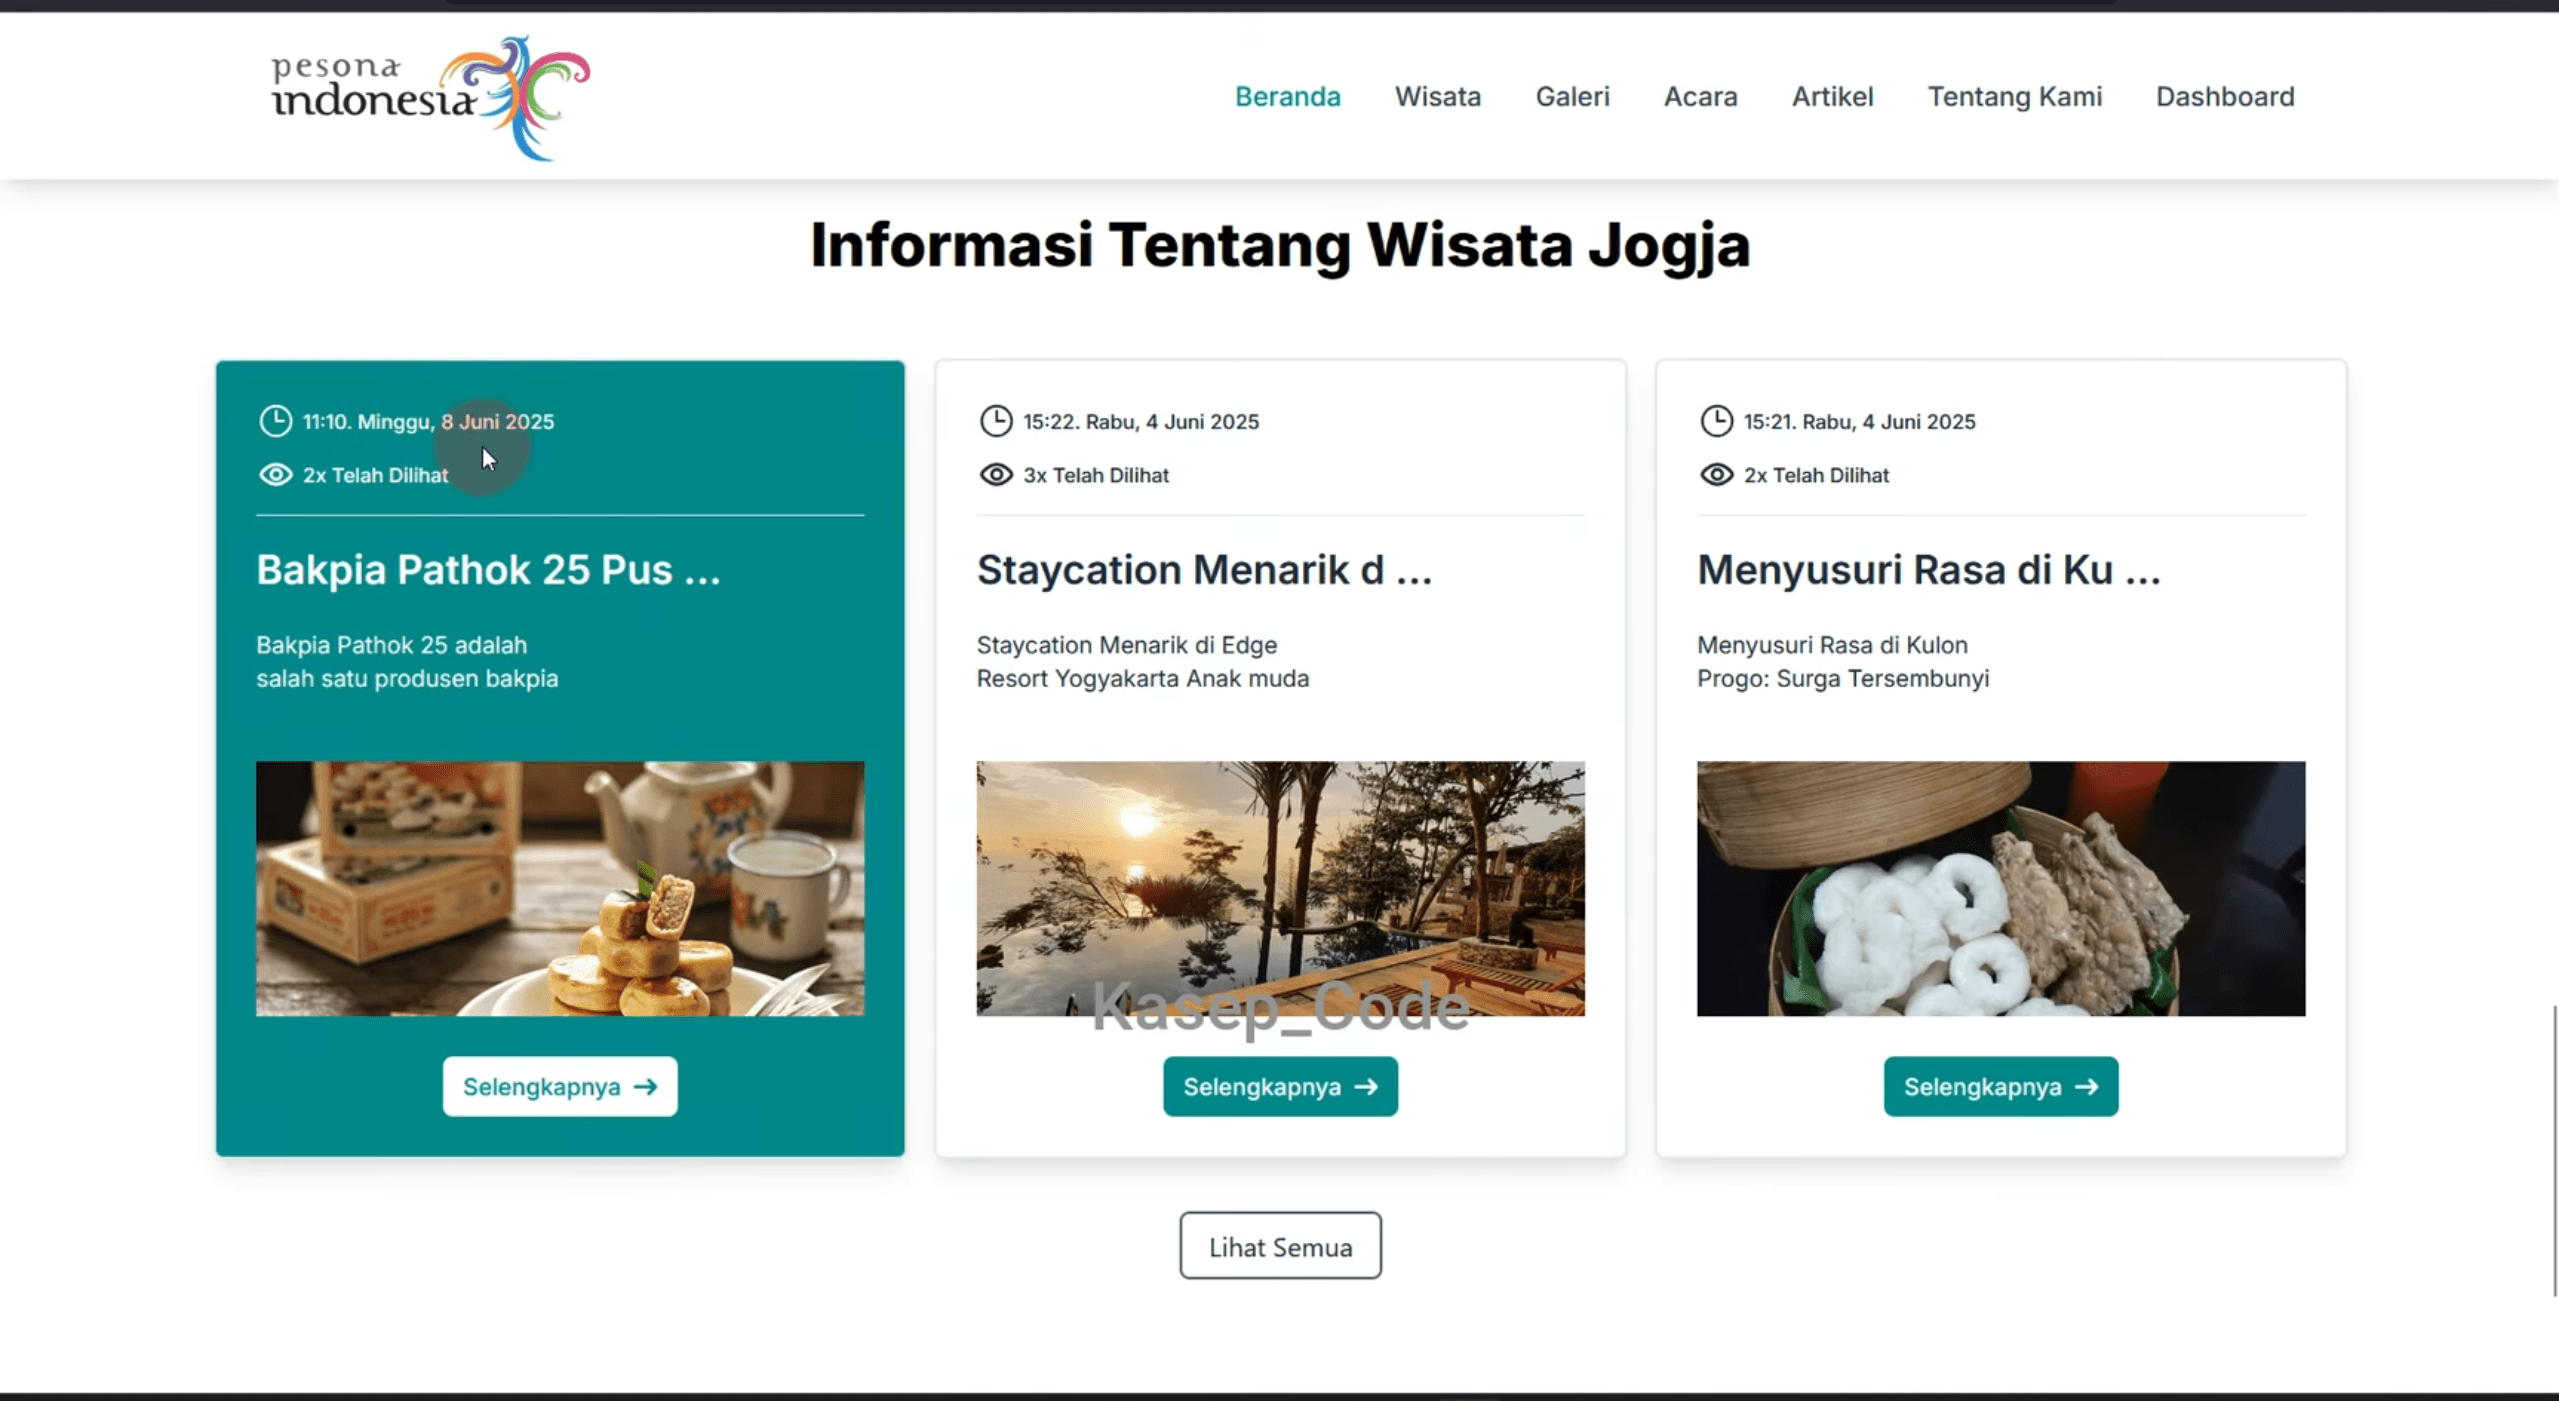Image resolution: width=2559 pixels, height=1401 pixels.
Task: Click eye icon on Bakpia Pathok card
Action: point(275,475)
